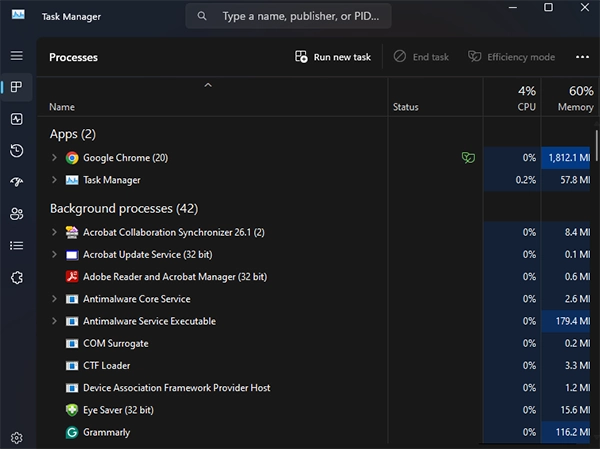Click Chrome's efficiency mode leaf icon
The height and width of the screenshot is (449, 600).
pyautogui.click(x=468, y=158)
